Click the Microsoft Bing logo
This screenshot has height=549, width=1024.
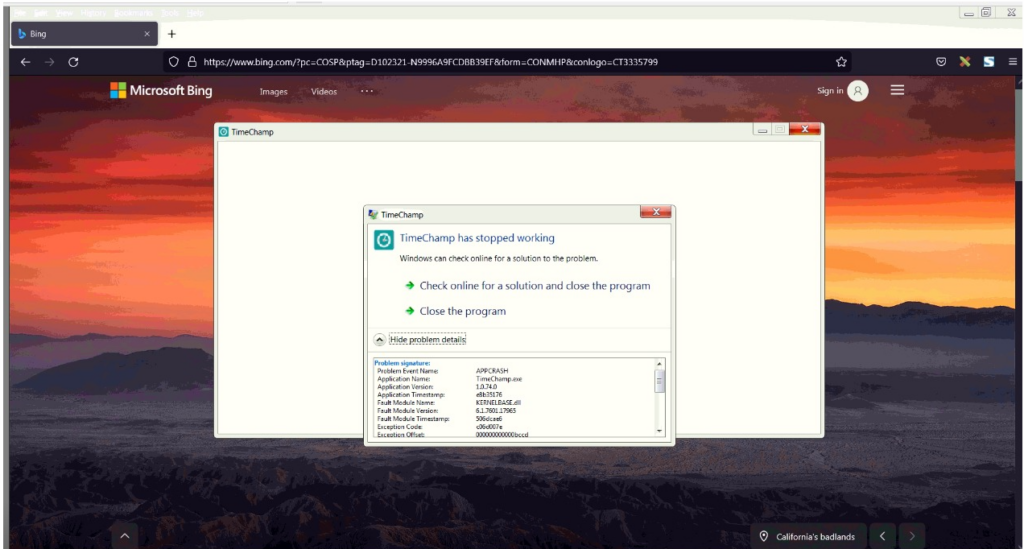161,91
